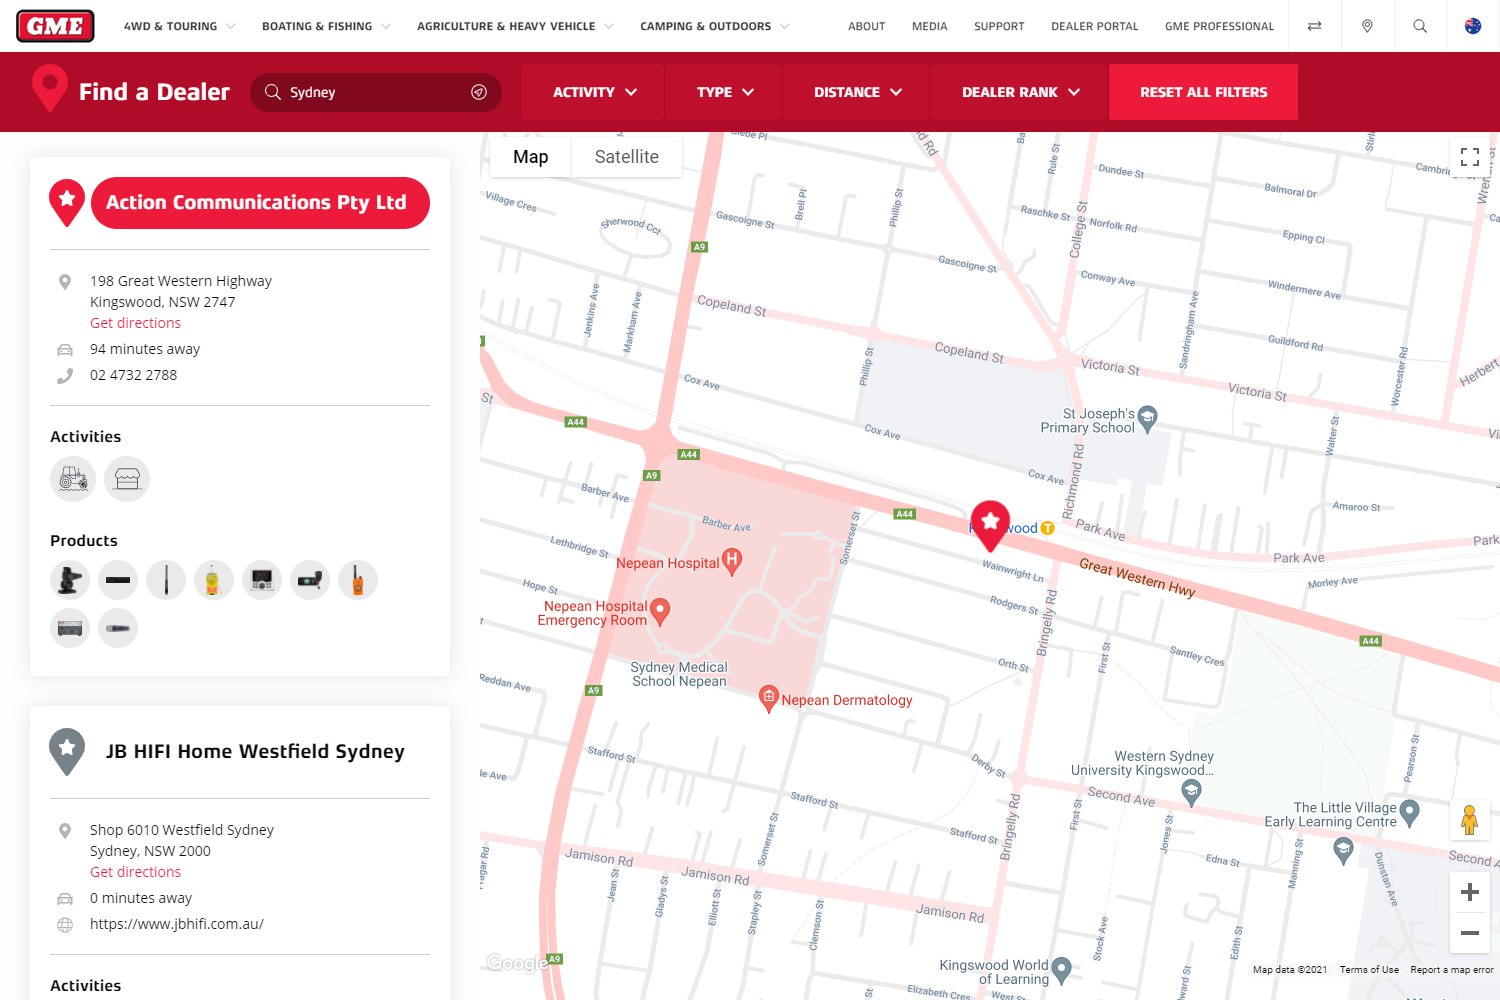Click Nepean Hospital Emergency Room marker
Image resolution: width=1500 pixels, height=1000 pixels.
[660, 611]
